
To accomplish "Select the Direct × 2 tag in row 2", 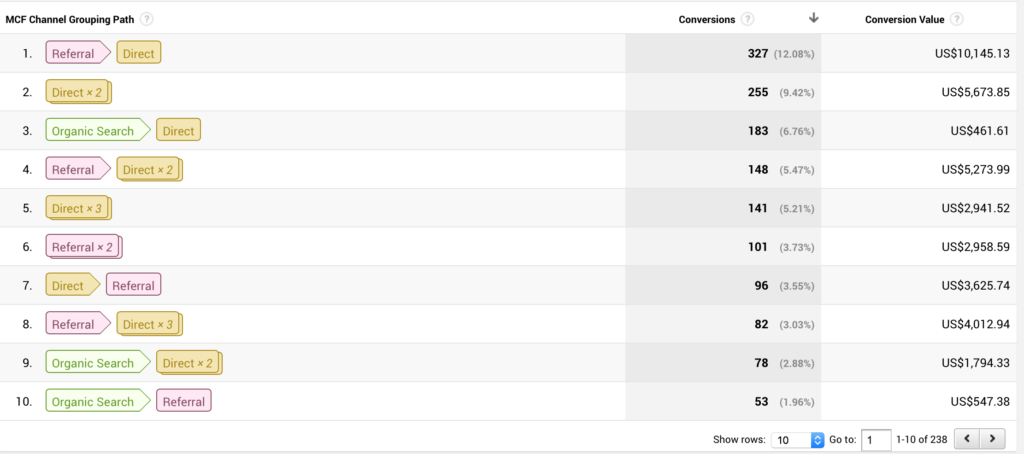I will point(77,92).
